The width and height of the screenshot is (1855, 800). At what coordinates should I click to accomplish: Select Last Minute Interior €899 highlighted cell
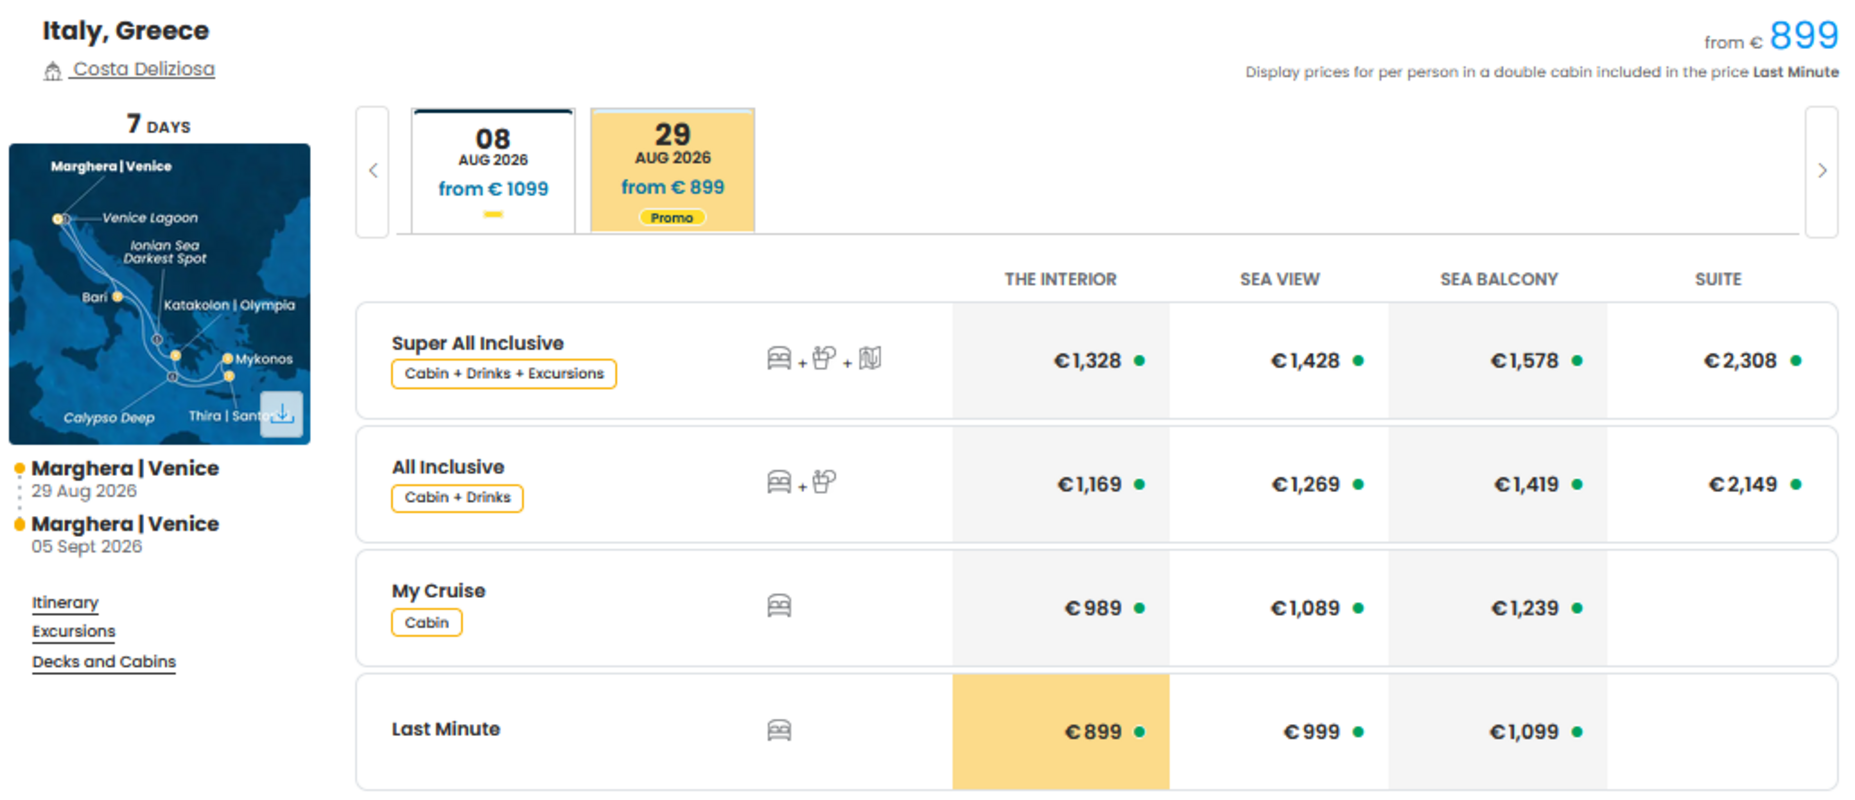click(1061, 732)
